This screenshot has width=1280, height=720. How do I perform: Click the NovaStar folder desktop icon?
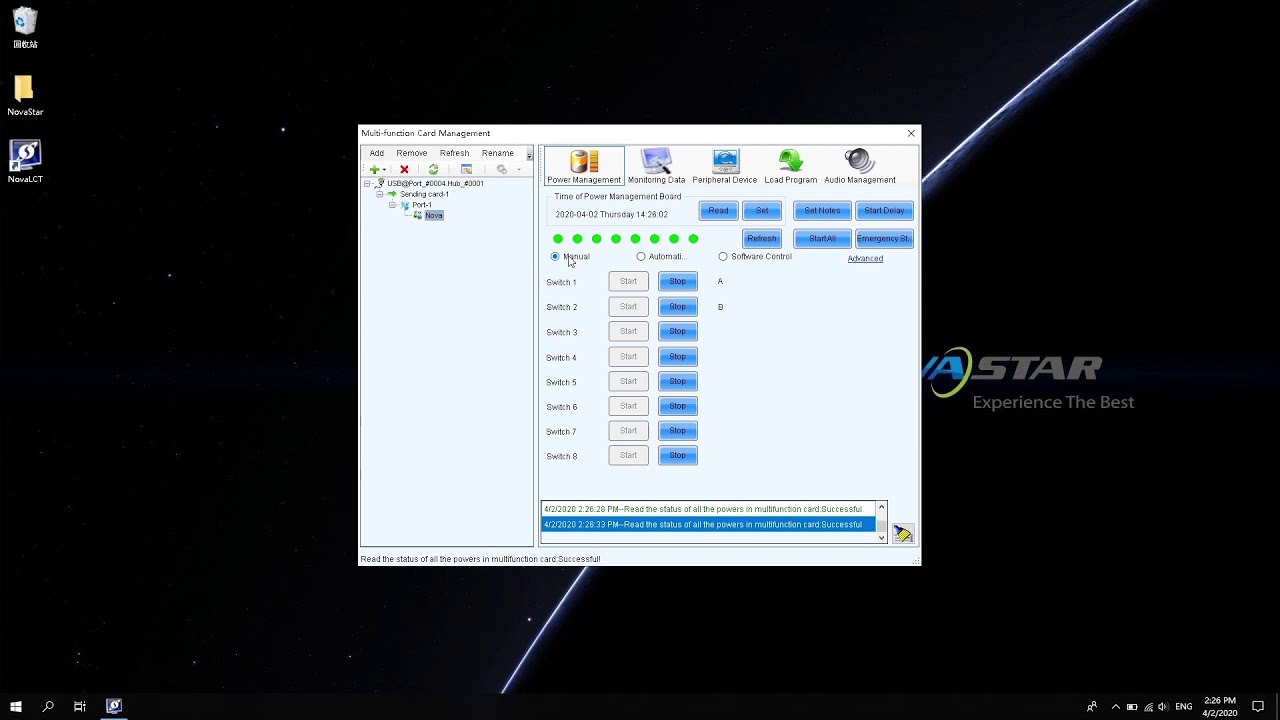click(x=25, y=96)
